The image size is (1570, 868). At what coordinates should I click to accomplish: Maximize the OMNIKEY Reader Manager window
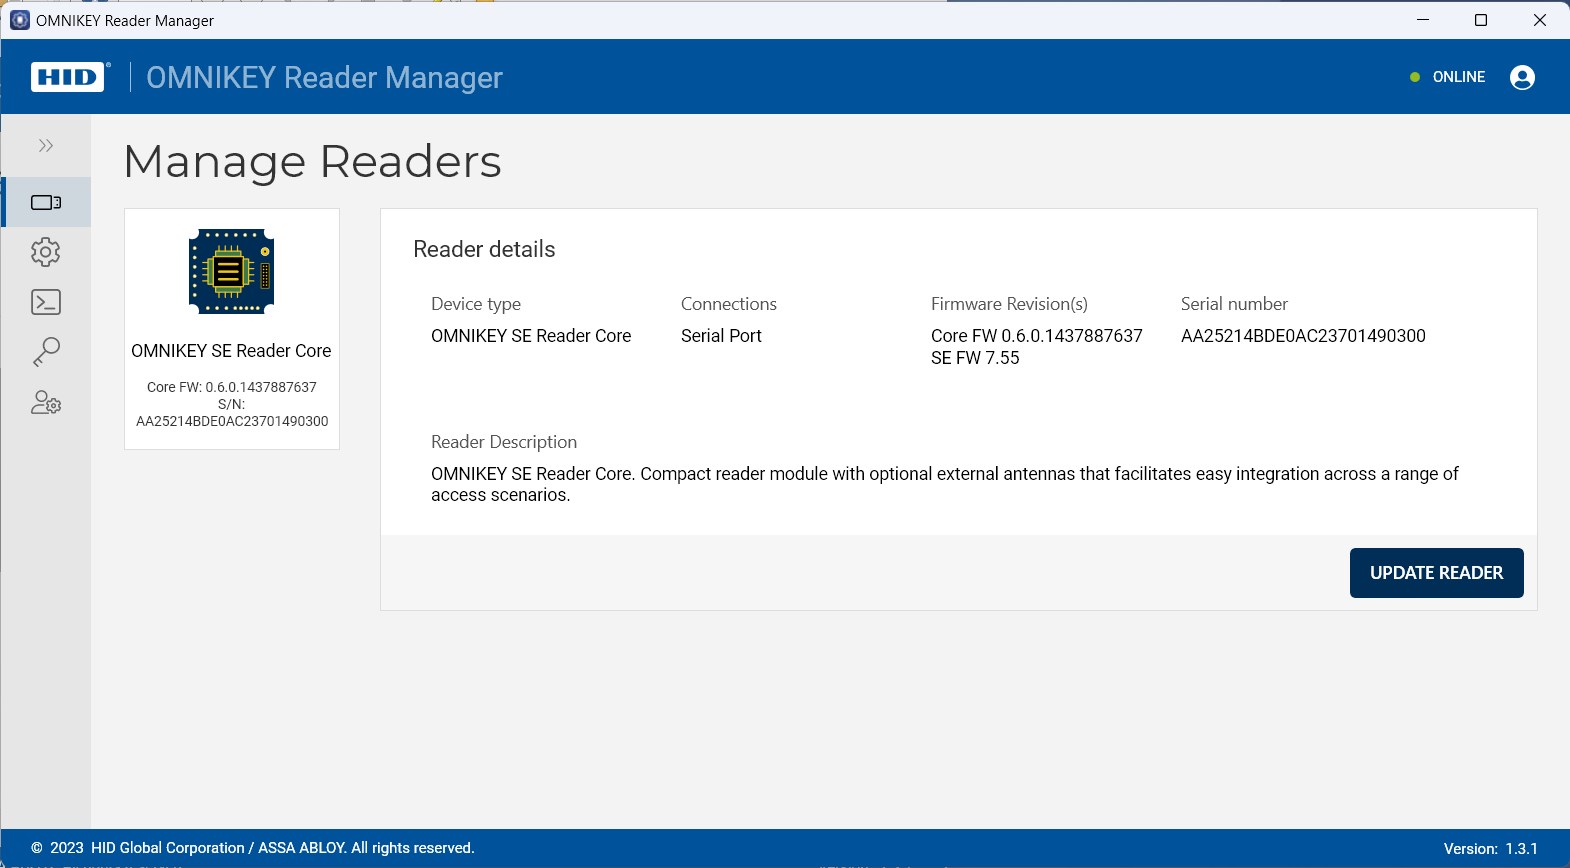click(x=1481, y=20)
